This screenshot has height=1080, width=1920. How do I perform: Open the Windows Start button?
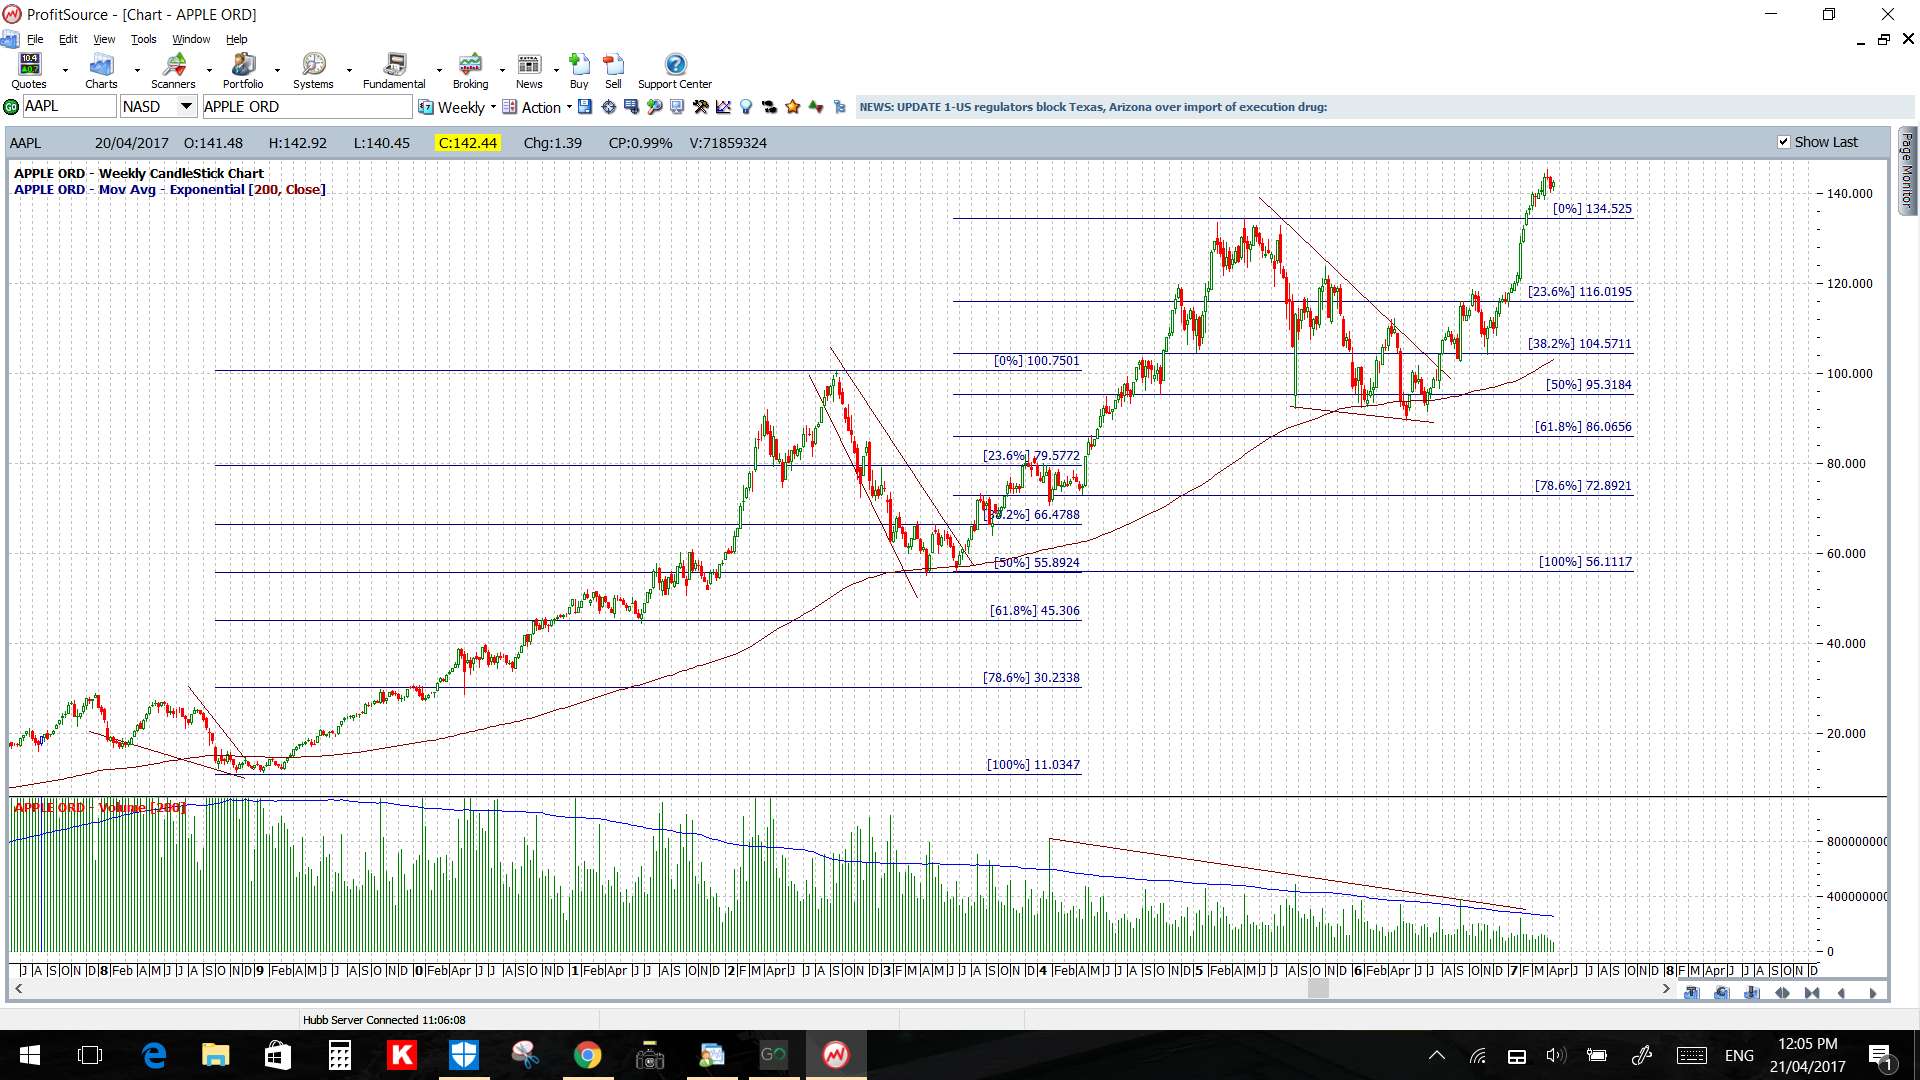pyautogui.click(x=29, y=1055)
